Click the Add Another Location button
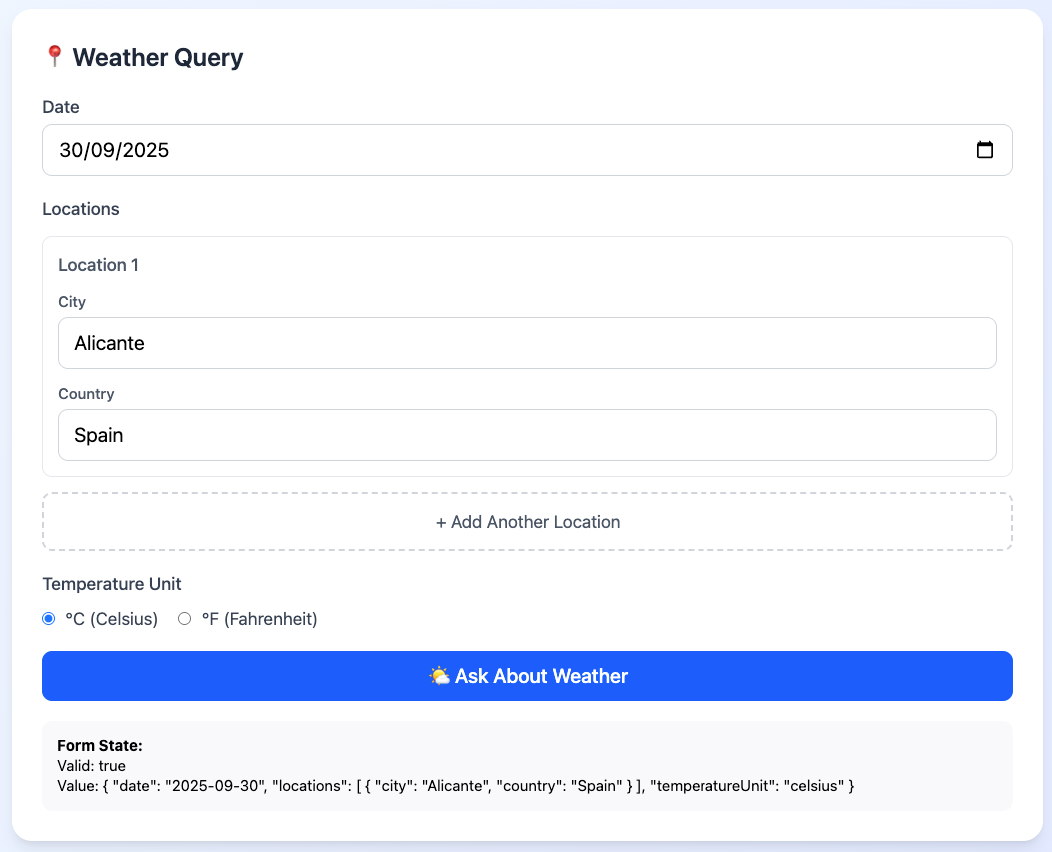This screenshot has width=1052, height=852. [527, 522]
